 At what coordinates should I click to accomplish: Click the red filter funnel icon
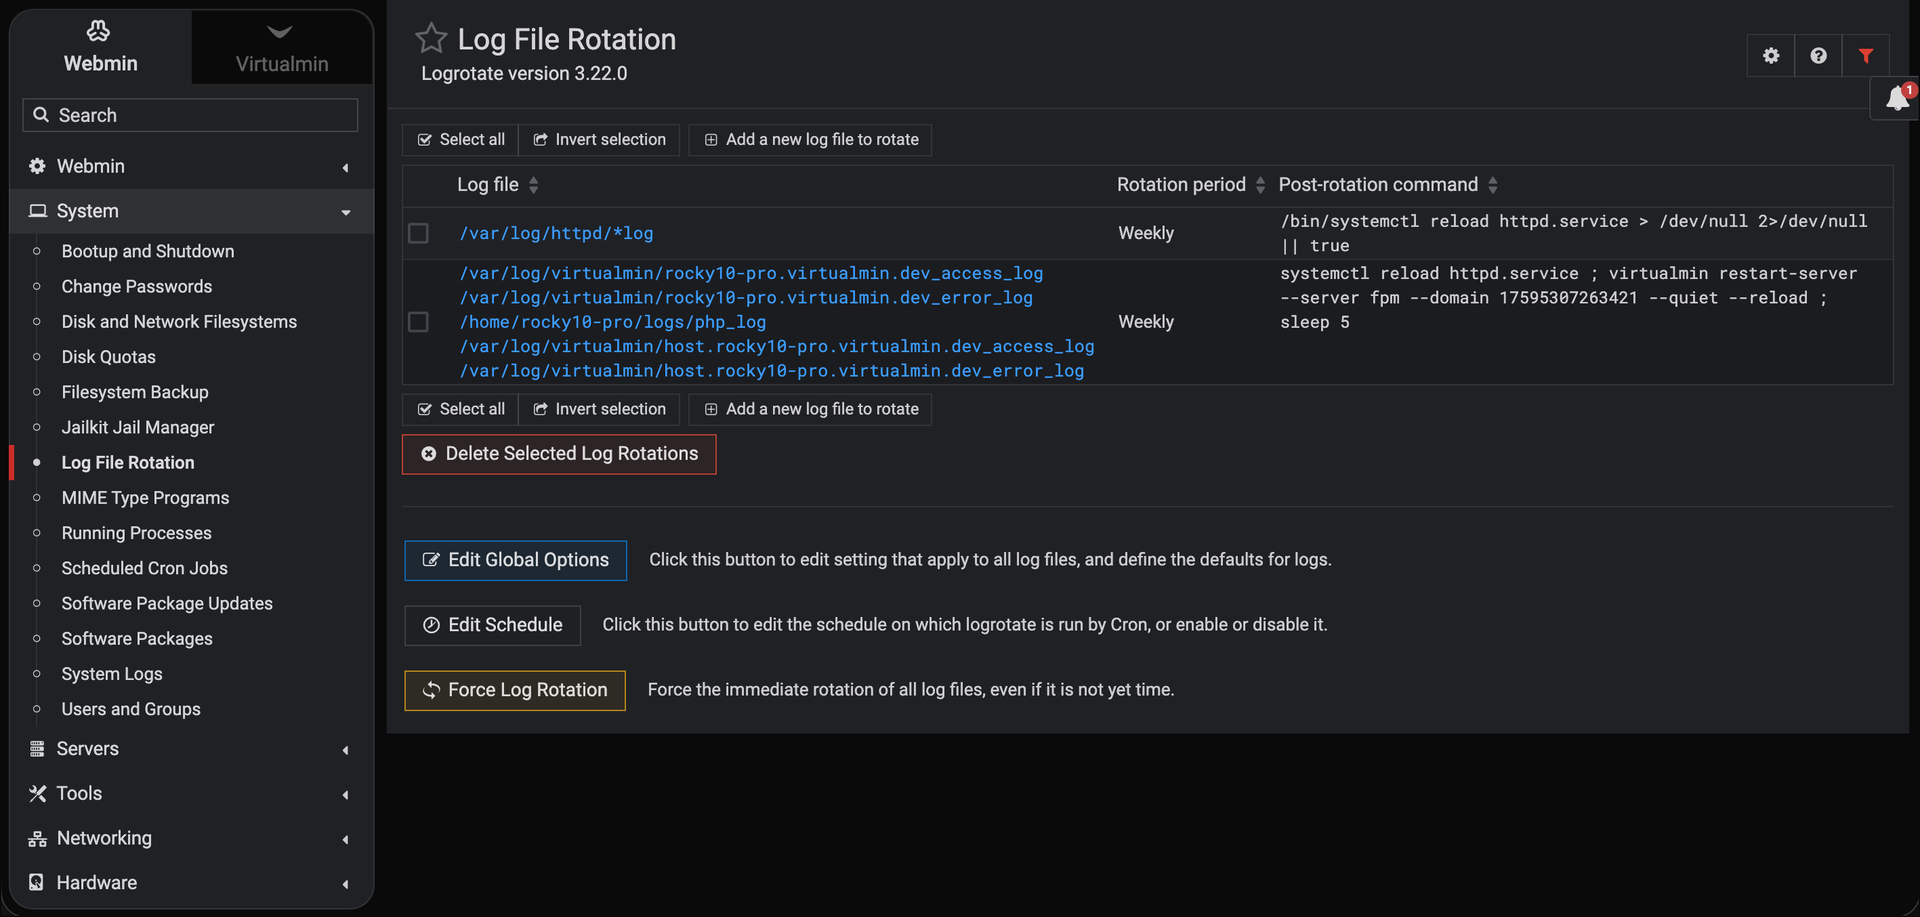[x=1865, y=56]
